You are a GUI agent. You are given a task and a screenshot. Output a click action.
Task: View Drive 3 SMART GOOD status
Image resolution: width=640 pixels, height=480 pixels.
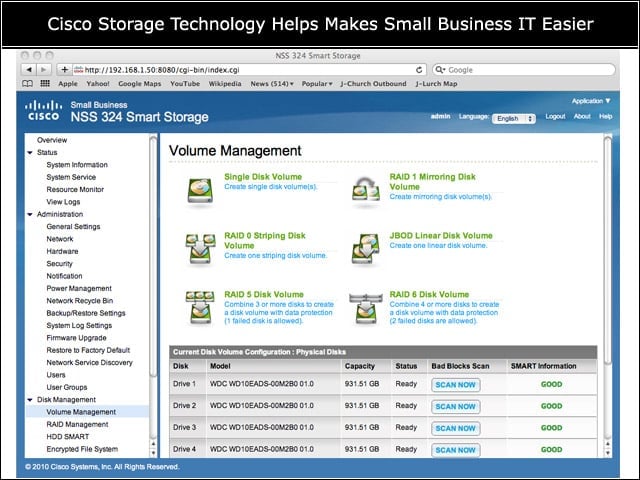pos(551,428)
